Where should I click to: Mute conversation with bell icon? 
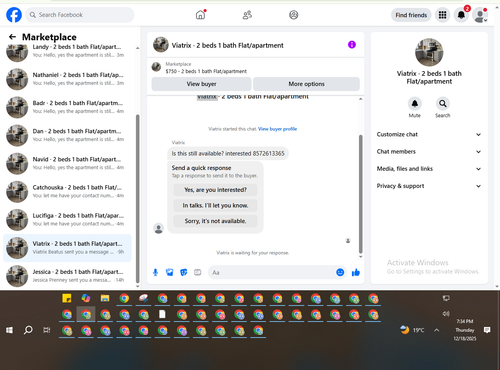(x=415, y=104)
